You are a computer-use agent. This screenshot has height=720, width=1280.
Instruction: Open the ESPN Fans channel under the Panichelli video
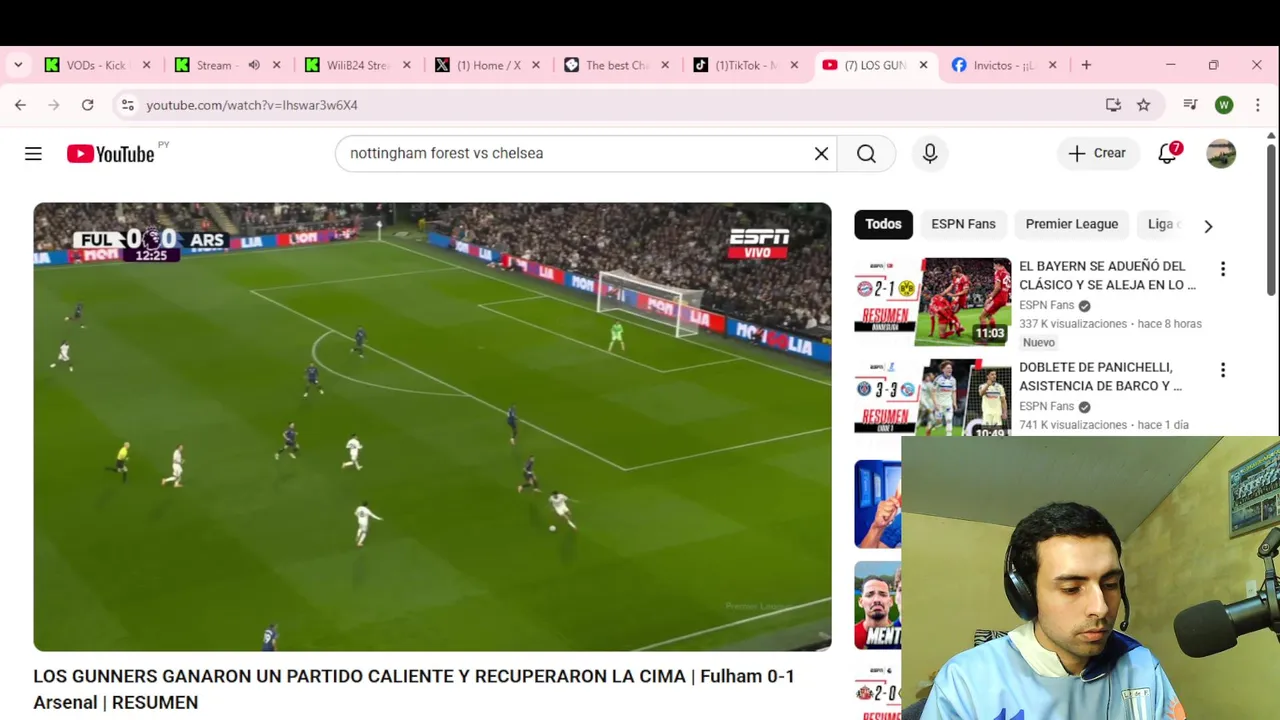(x=1046, y=406)
